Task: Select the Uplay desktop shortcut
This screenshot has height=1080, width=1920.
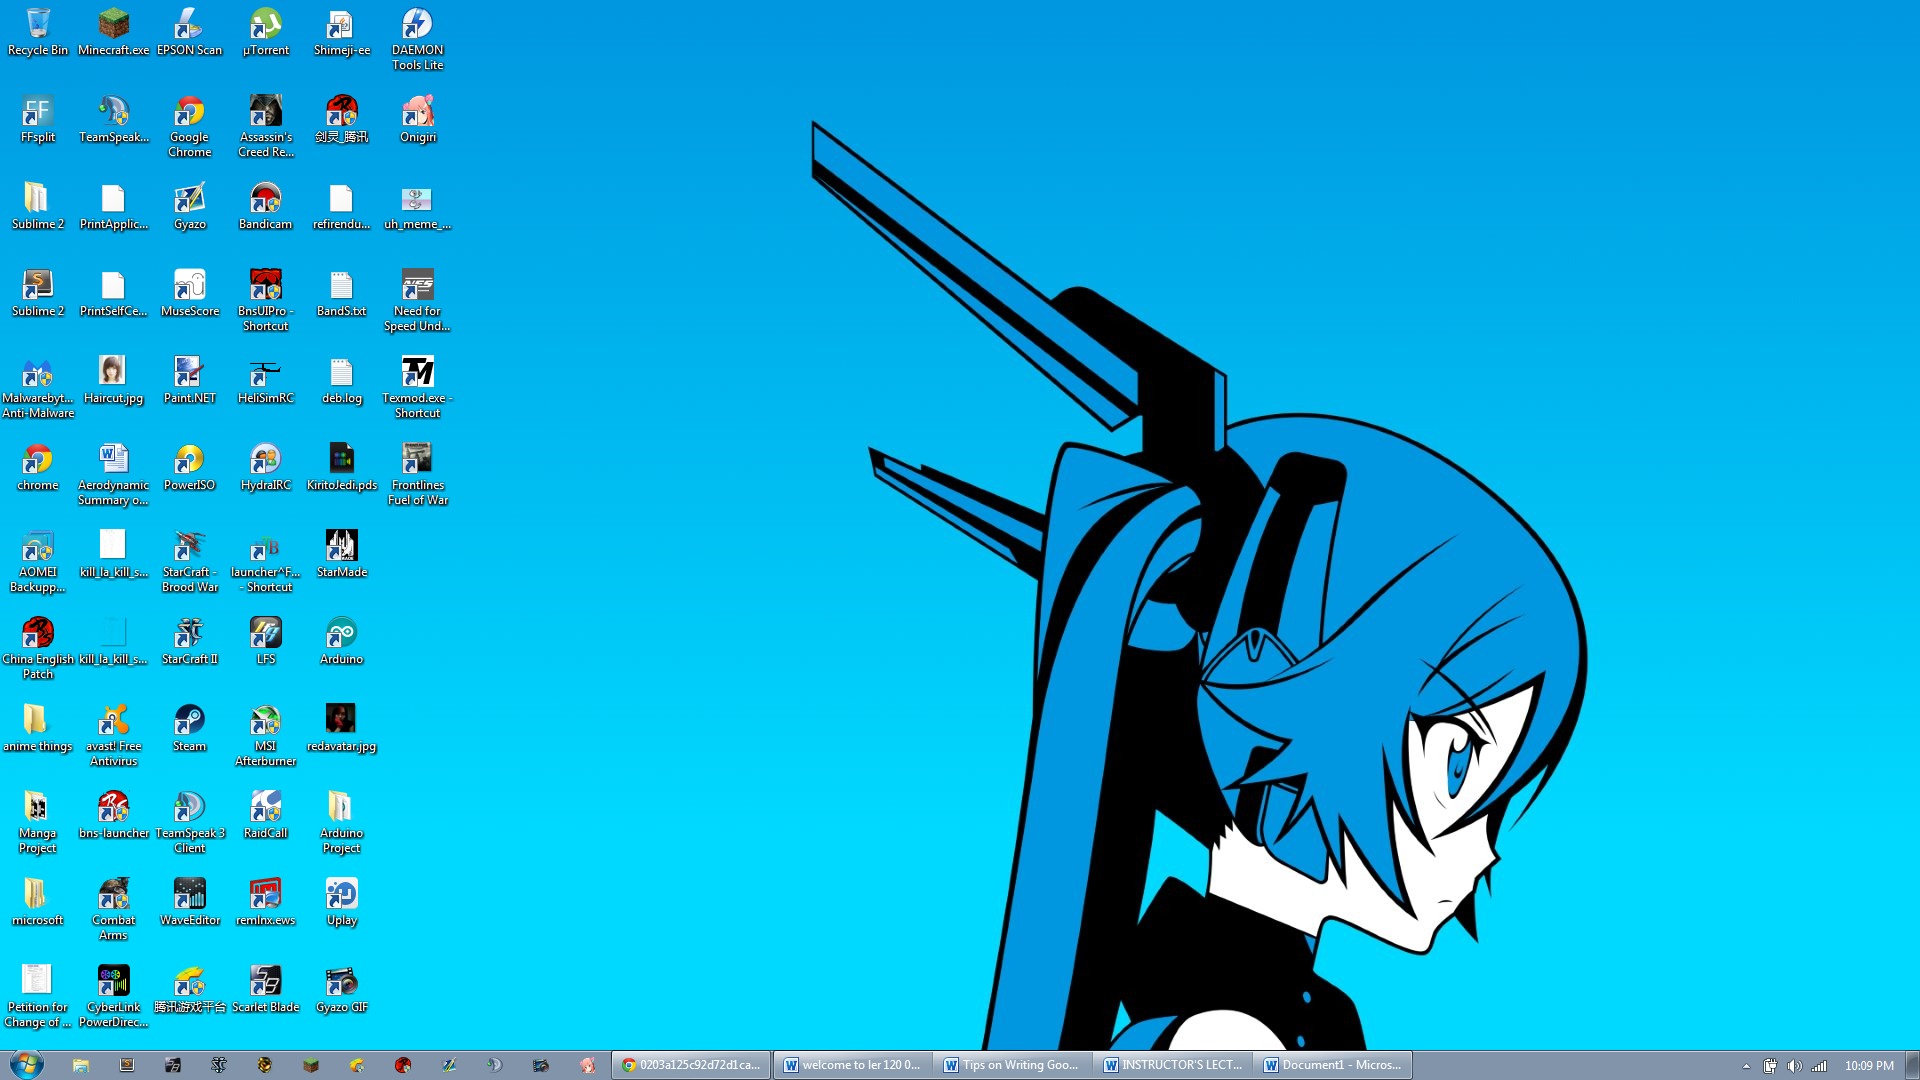Action: point(341,902)
